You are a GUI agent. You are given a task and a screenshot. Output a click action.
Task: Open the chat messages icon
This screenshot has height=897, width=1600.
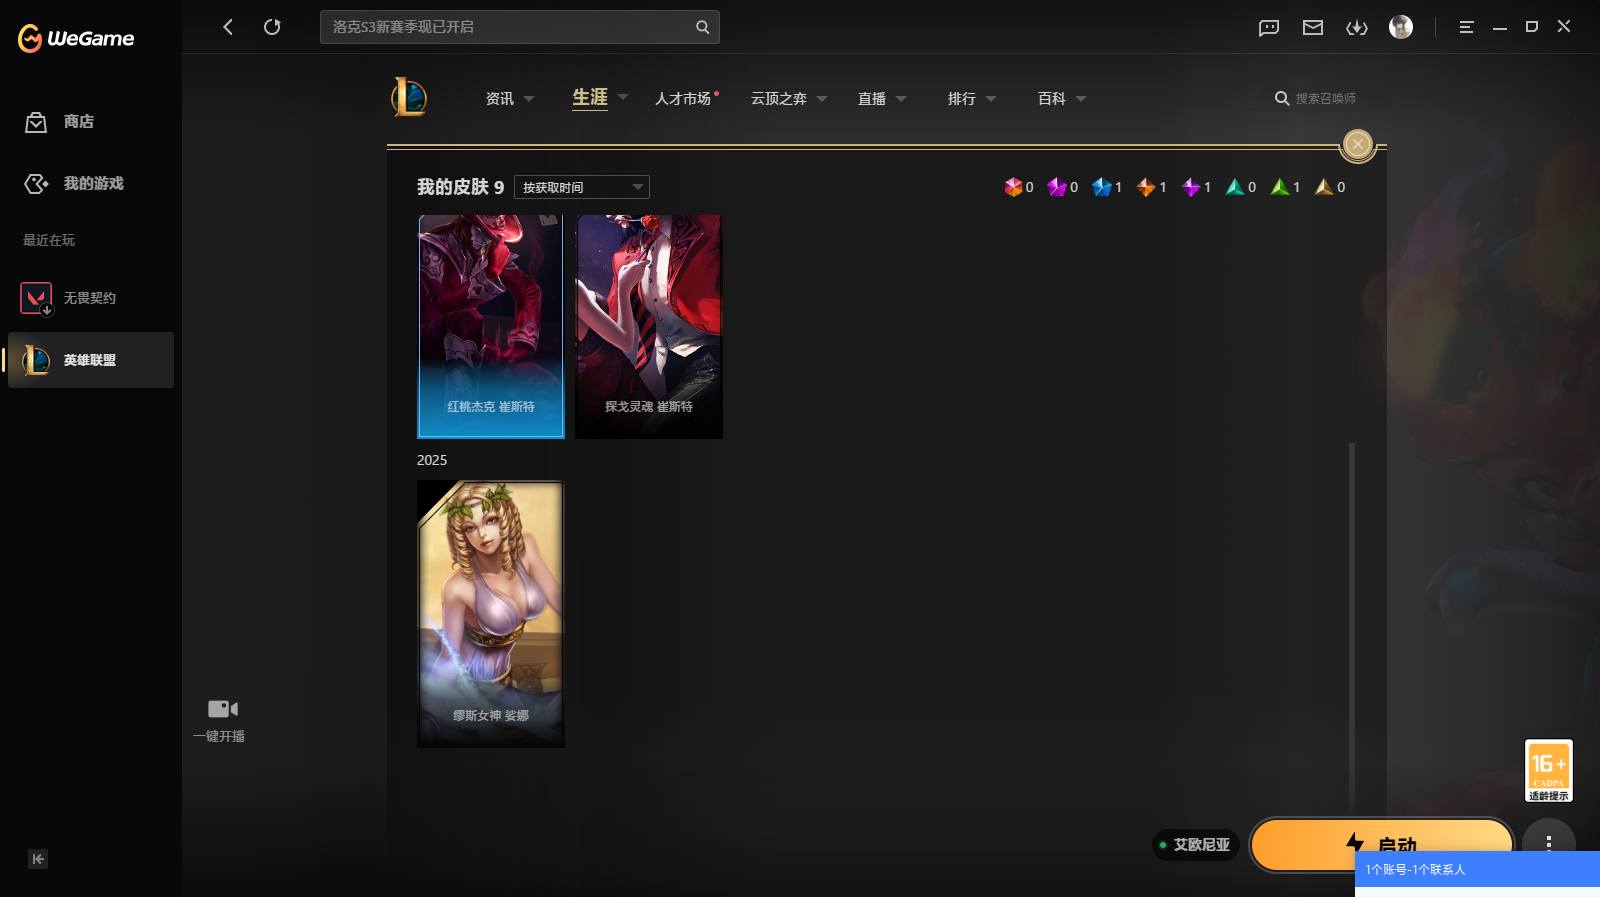1269,27
